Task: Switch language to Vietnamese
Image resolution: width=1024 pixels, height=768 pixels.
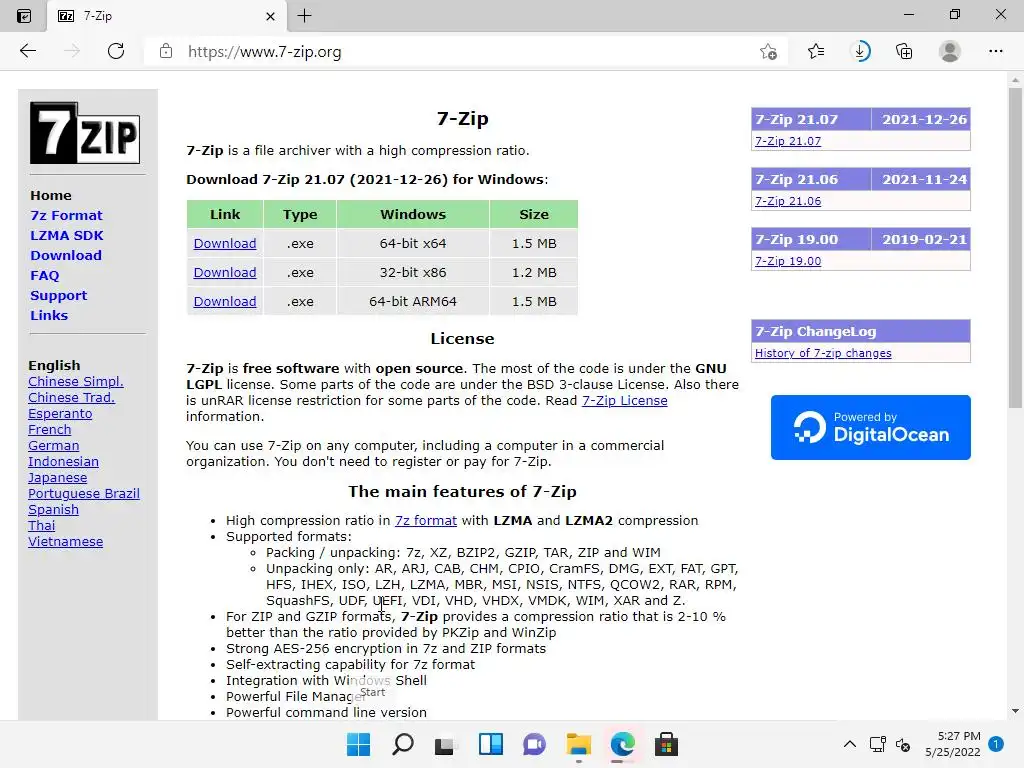Action: tap(65, 542)
